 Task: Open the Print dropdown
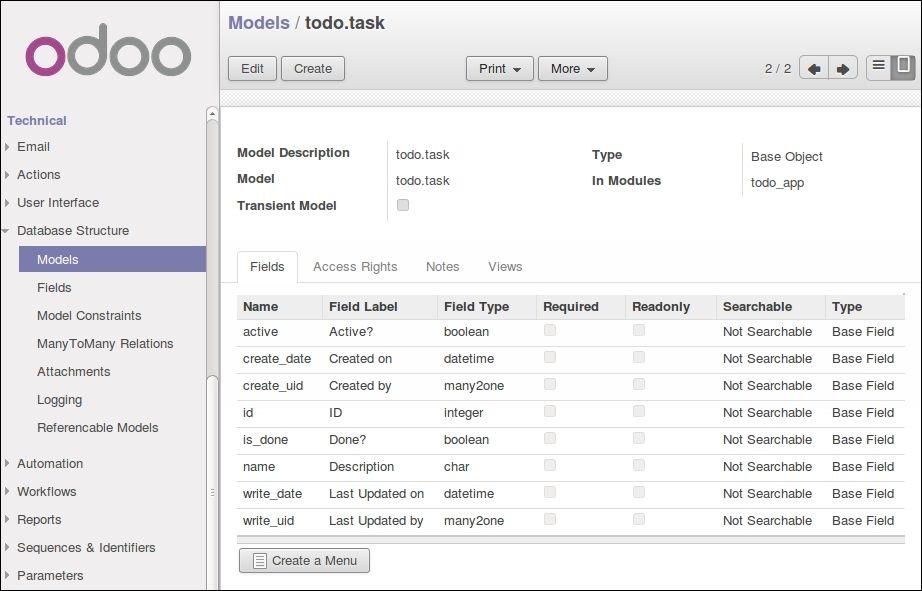(x=500, y=69)
